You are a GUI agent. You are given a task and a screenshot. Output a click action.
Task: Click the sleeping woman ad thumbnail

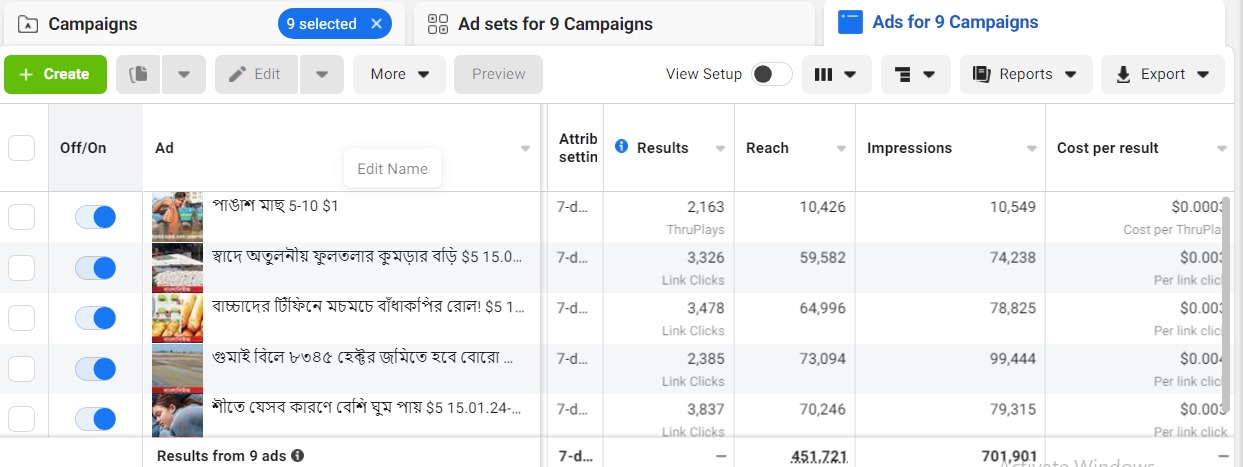[x=177, y=415]
